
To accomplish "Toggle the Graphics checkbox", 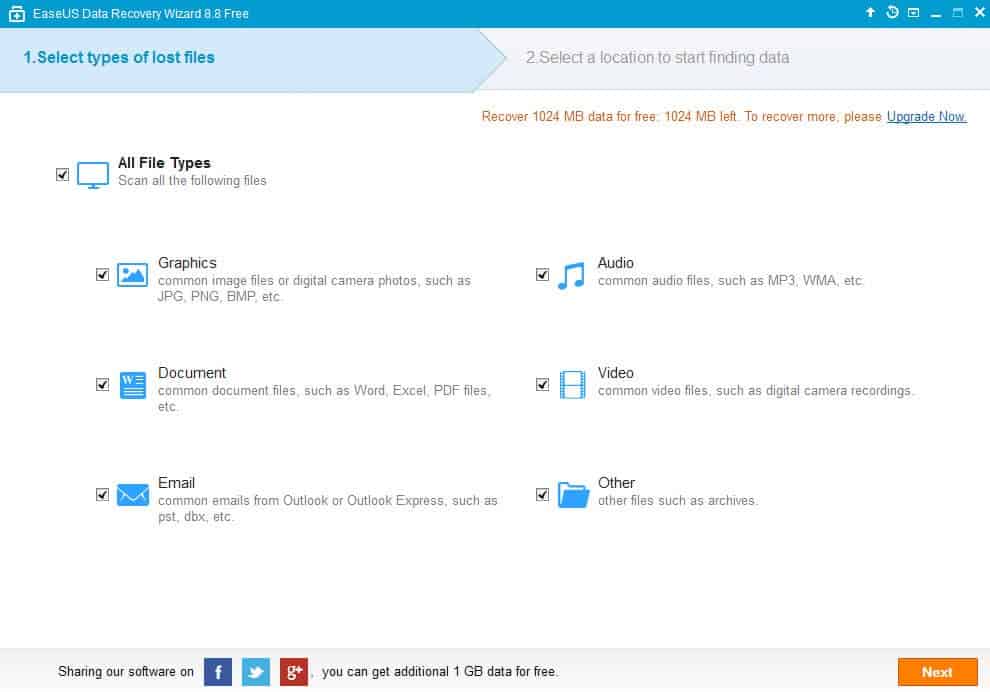I will pyautogui.click(x=102, y=274).
